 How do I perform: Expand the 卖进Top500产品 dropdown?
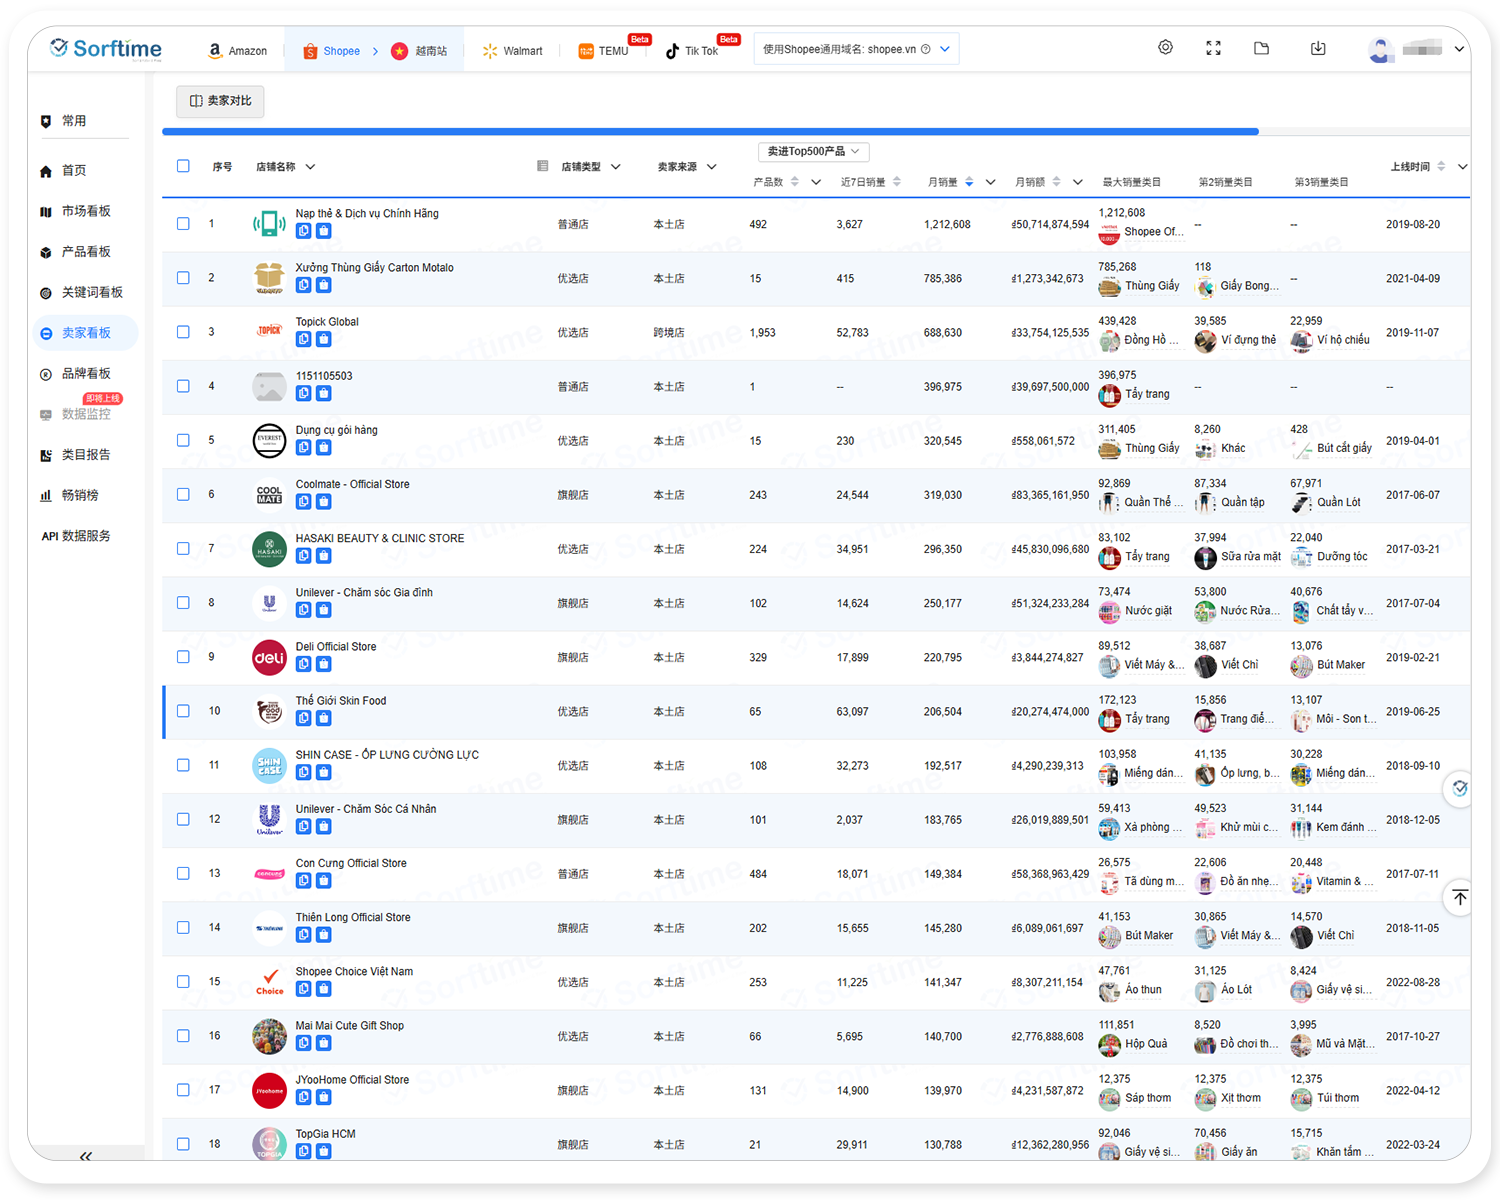pos(813,151)
